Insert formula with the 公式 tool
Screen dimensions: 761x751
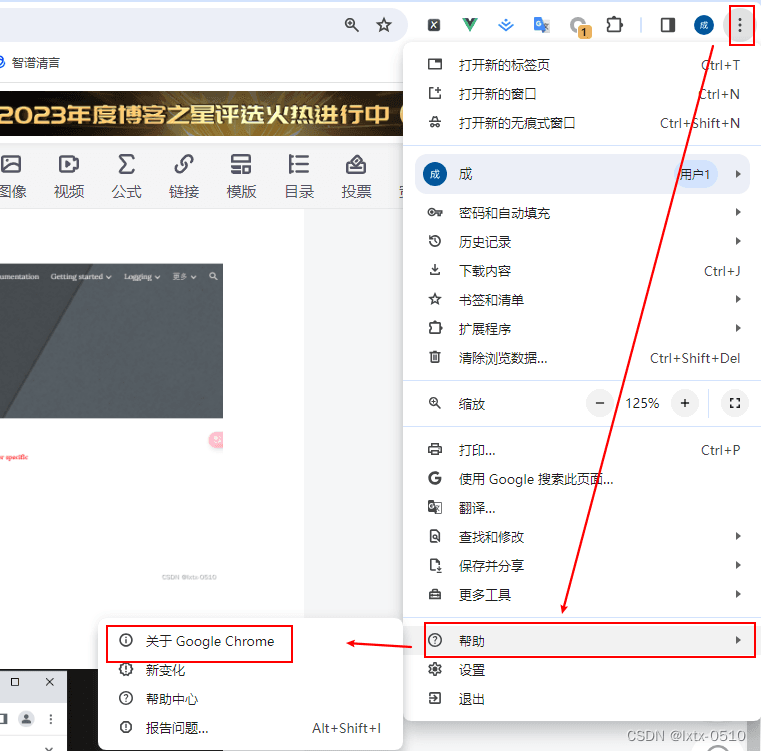[126, 177]
